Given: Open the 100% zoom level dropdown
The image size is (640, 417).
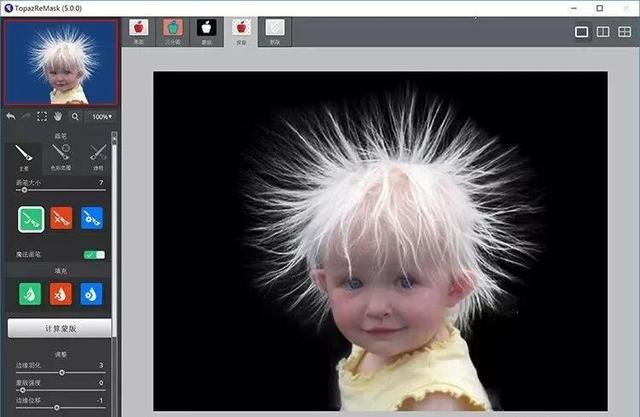Looking at the screenshot, I should (101, 117).
